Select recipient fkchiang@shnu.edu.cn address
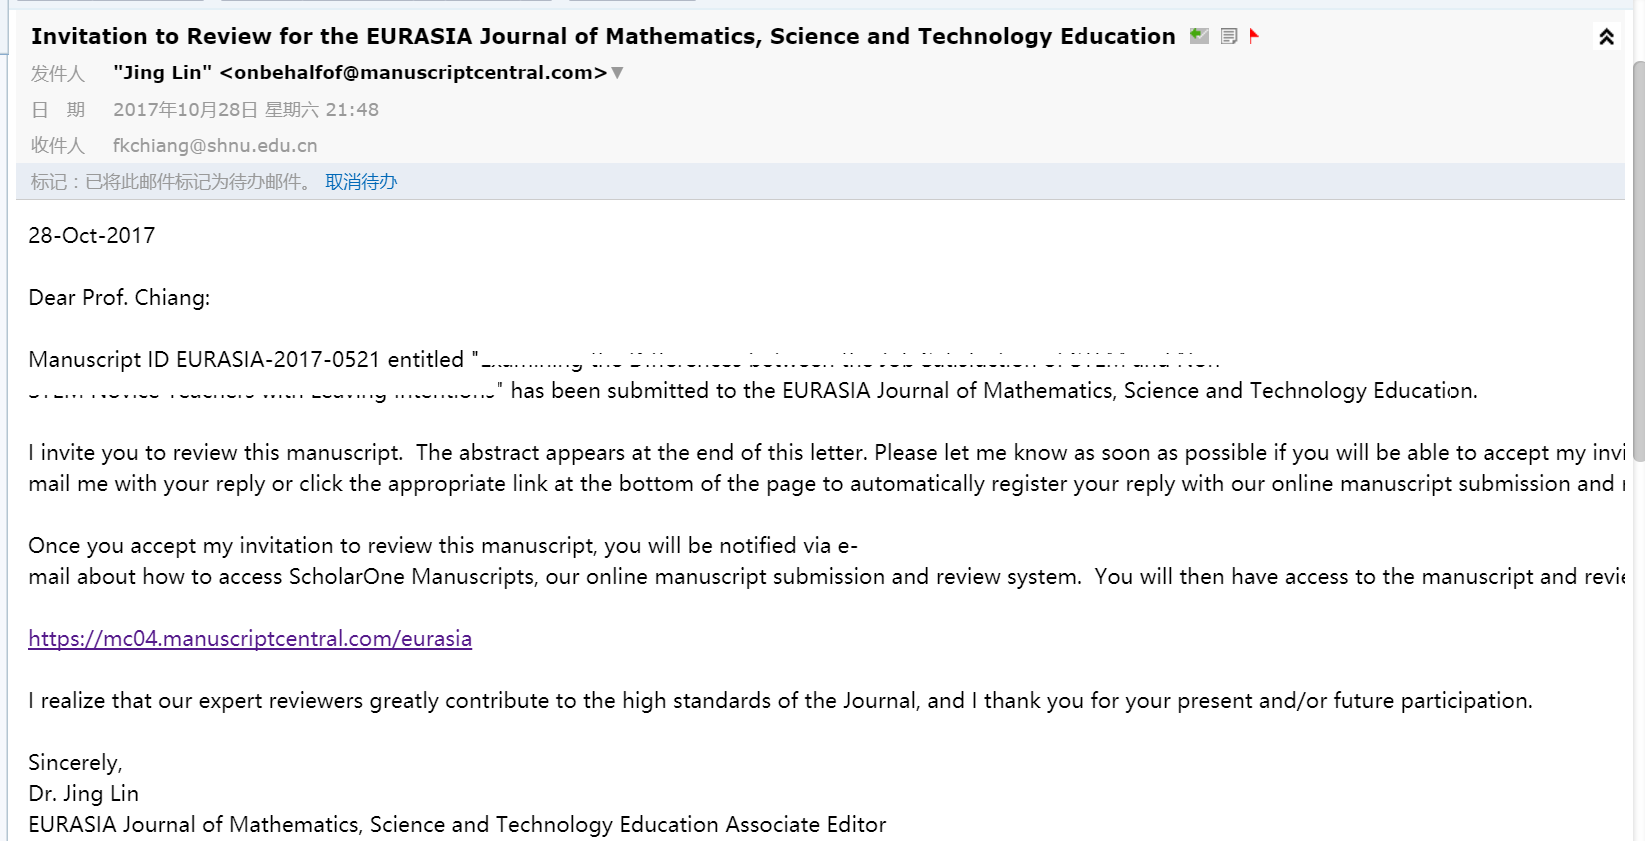 point(215,146)
